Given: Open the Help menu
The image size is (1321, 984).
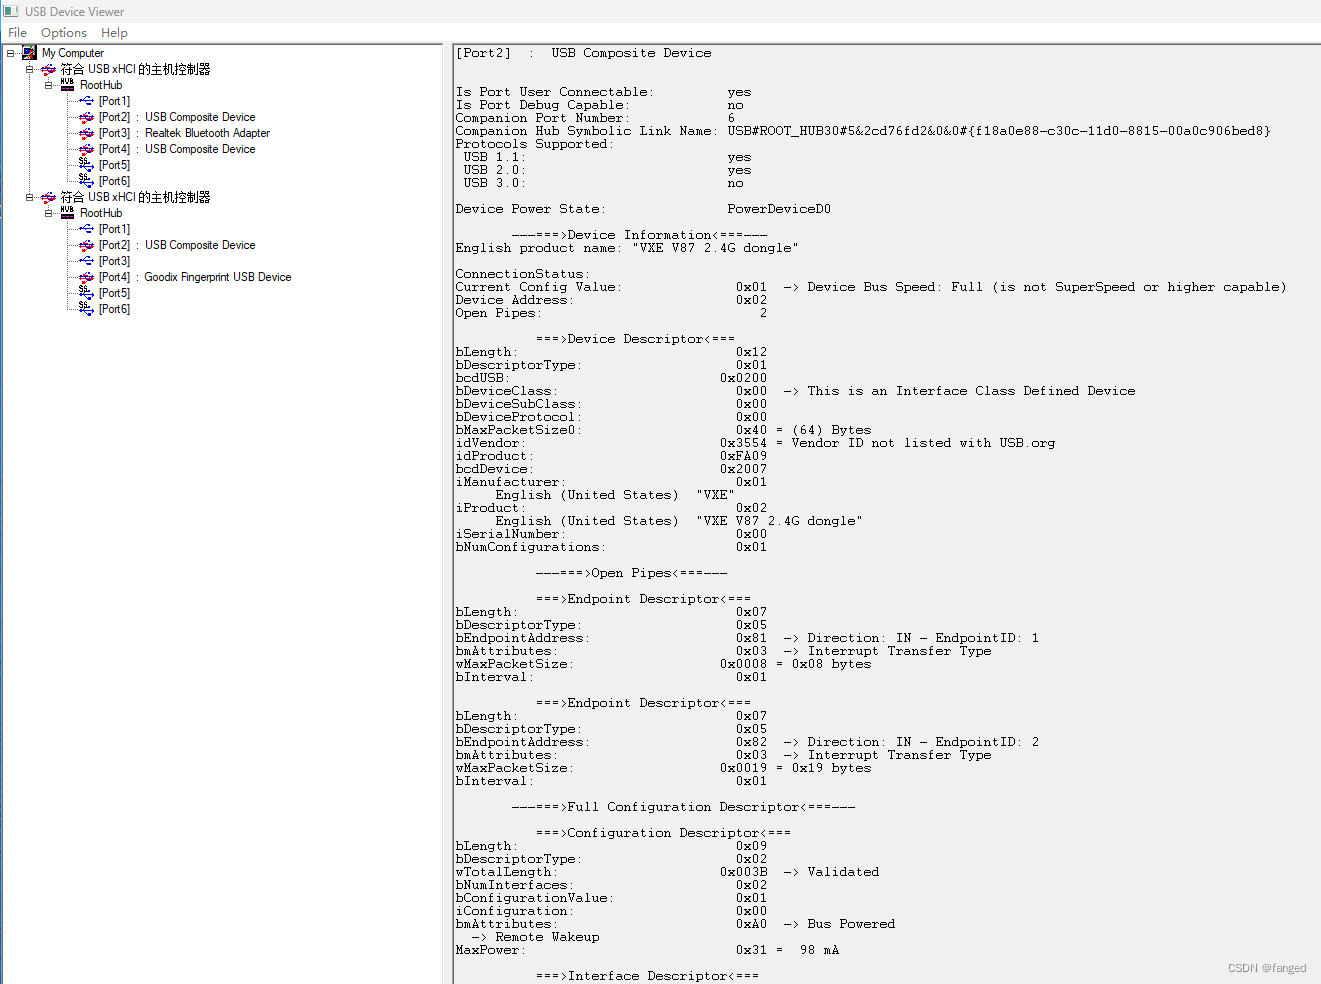Looking at the screenshot, I should coord(114,33).
